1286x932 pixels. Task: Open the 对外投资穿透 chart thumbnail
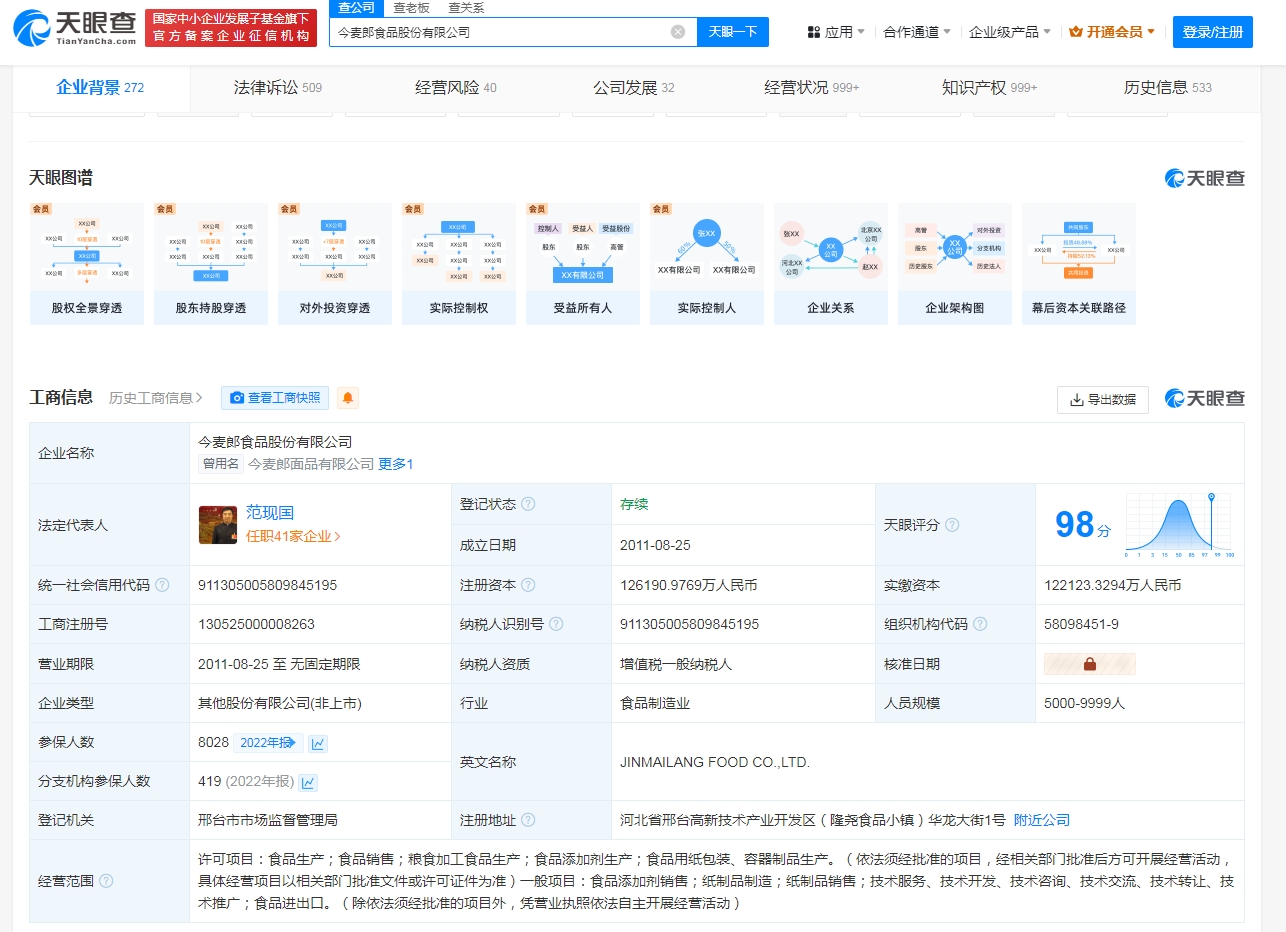(335, 264)
